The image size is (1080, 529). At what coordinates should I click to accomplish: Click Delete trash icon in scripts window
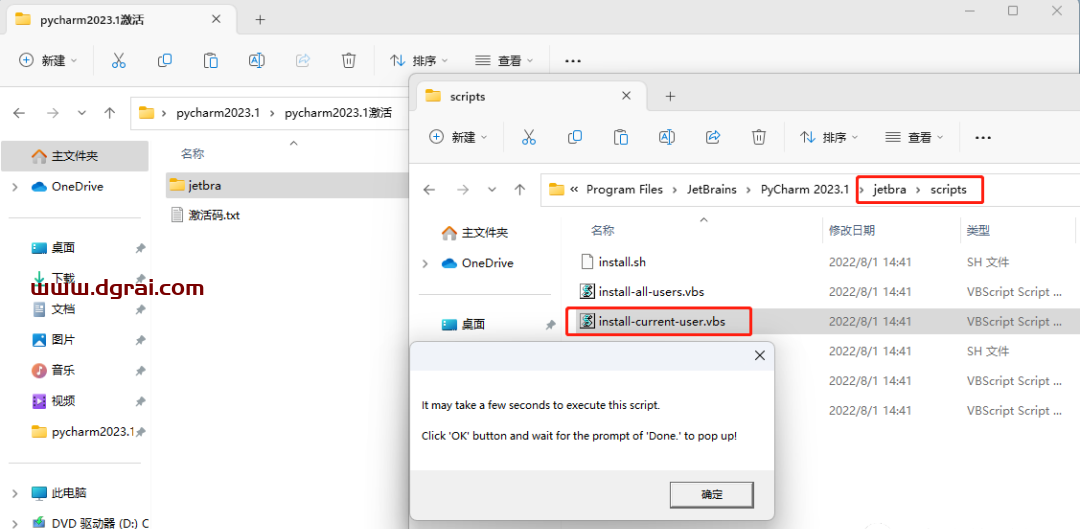click(759, 137)
